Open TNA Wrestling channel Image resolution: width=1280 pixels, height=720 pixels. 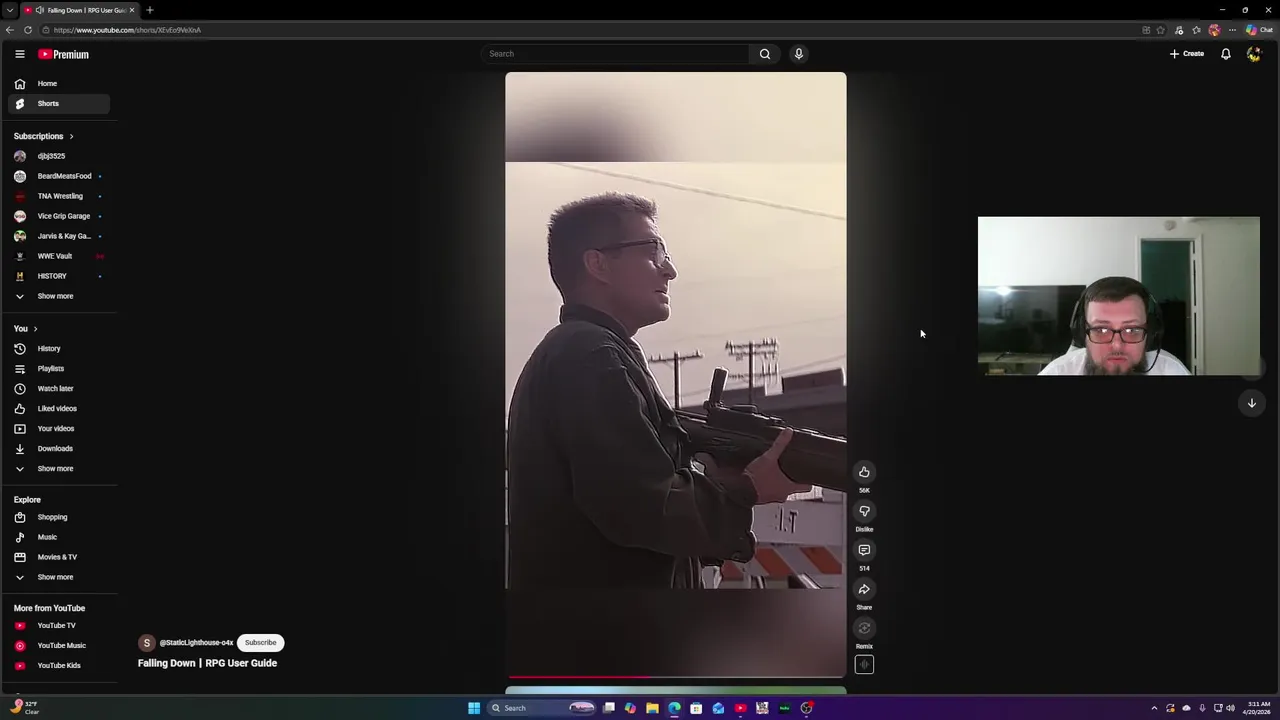(x=59, y=196)
